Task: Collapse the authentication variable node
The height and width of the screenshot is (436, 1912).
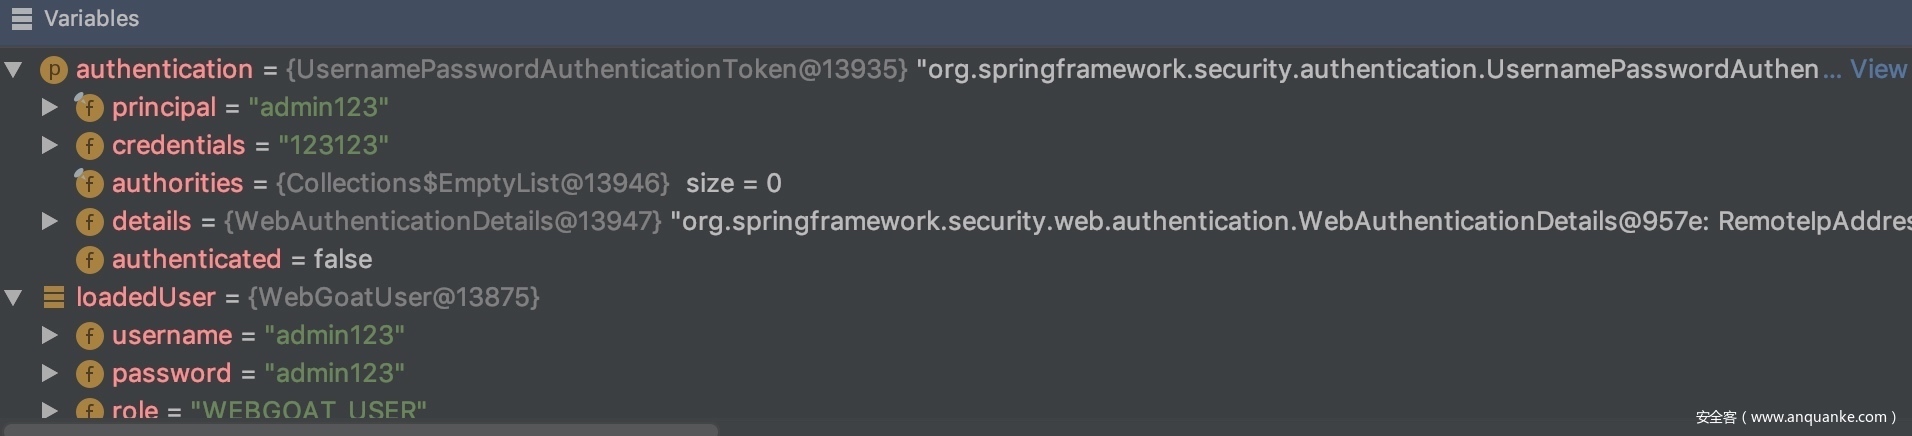Action: pos(14,70)
